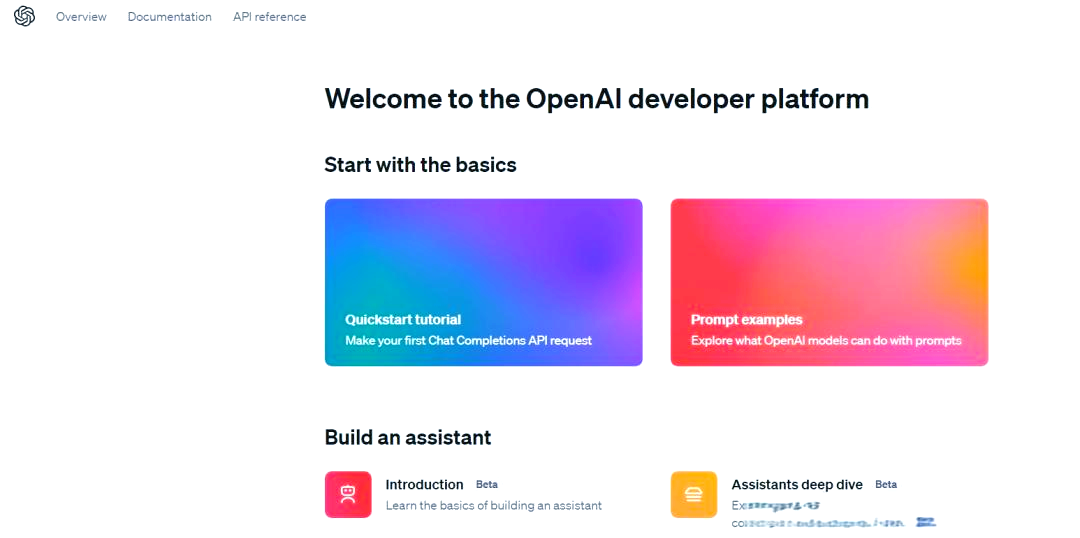The width and height of the screenshot is (1080, 538).
Task: Click 'Make your first Chat Completions API request'
Action: tap(468, 340)
